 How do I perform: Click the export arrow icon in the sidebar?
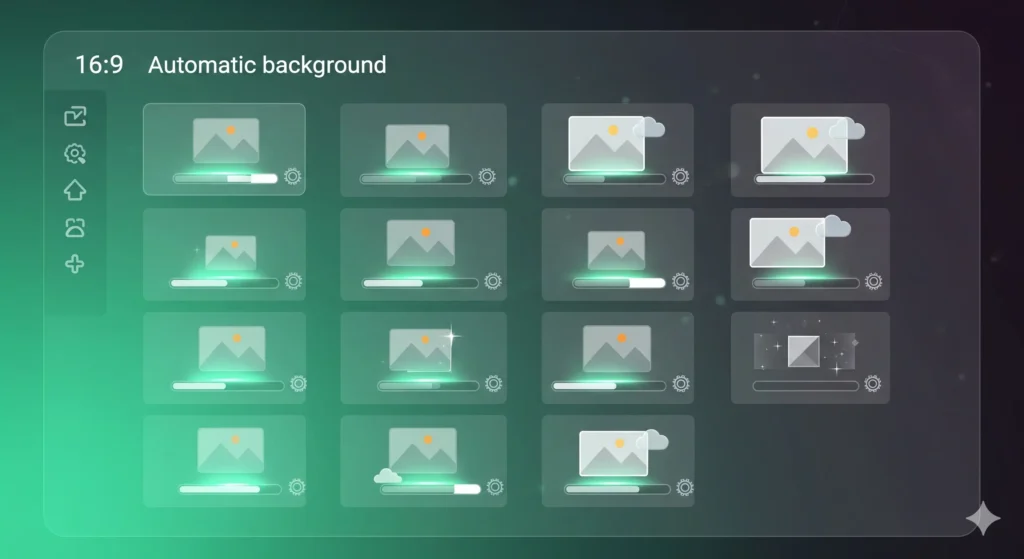75,117
